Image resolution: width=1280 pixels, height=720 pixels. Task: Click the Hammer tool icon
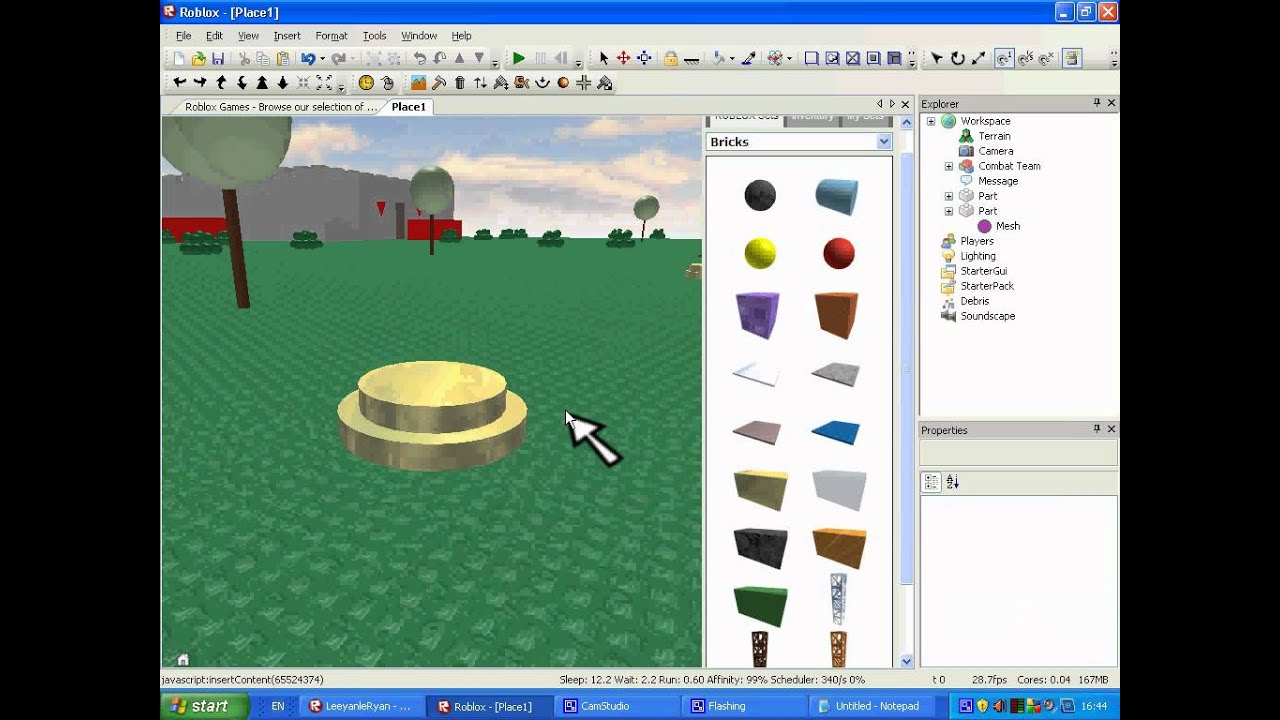tap(438, 83)
